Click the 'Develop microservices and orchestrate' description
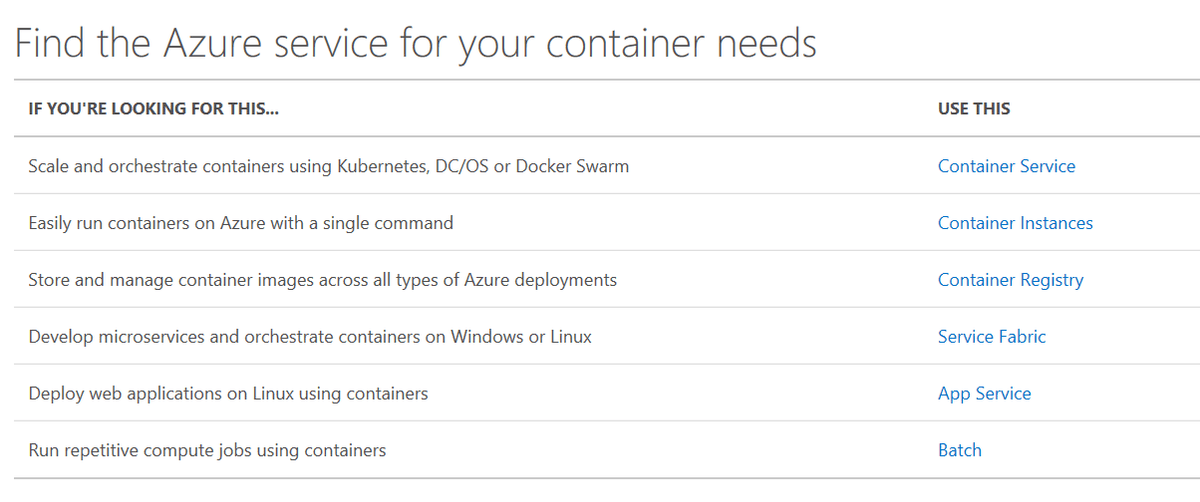The height and width of the screenshot is (502, 1200). (x=310, y=337)
